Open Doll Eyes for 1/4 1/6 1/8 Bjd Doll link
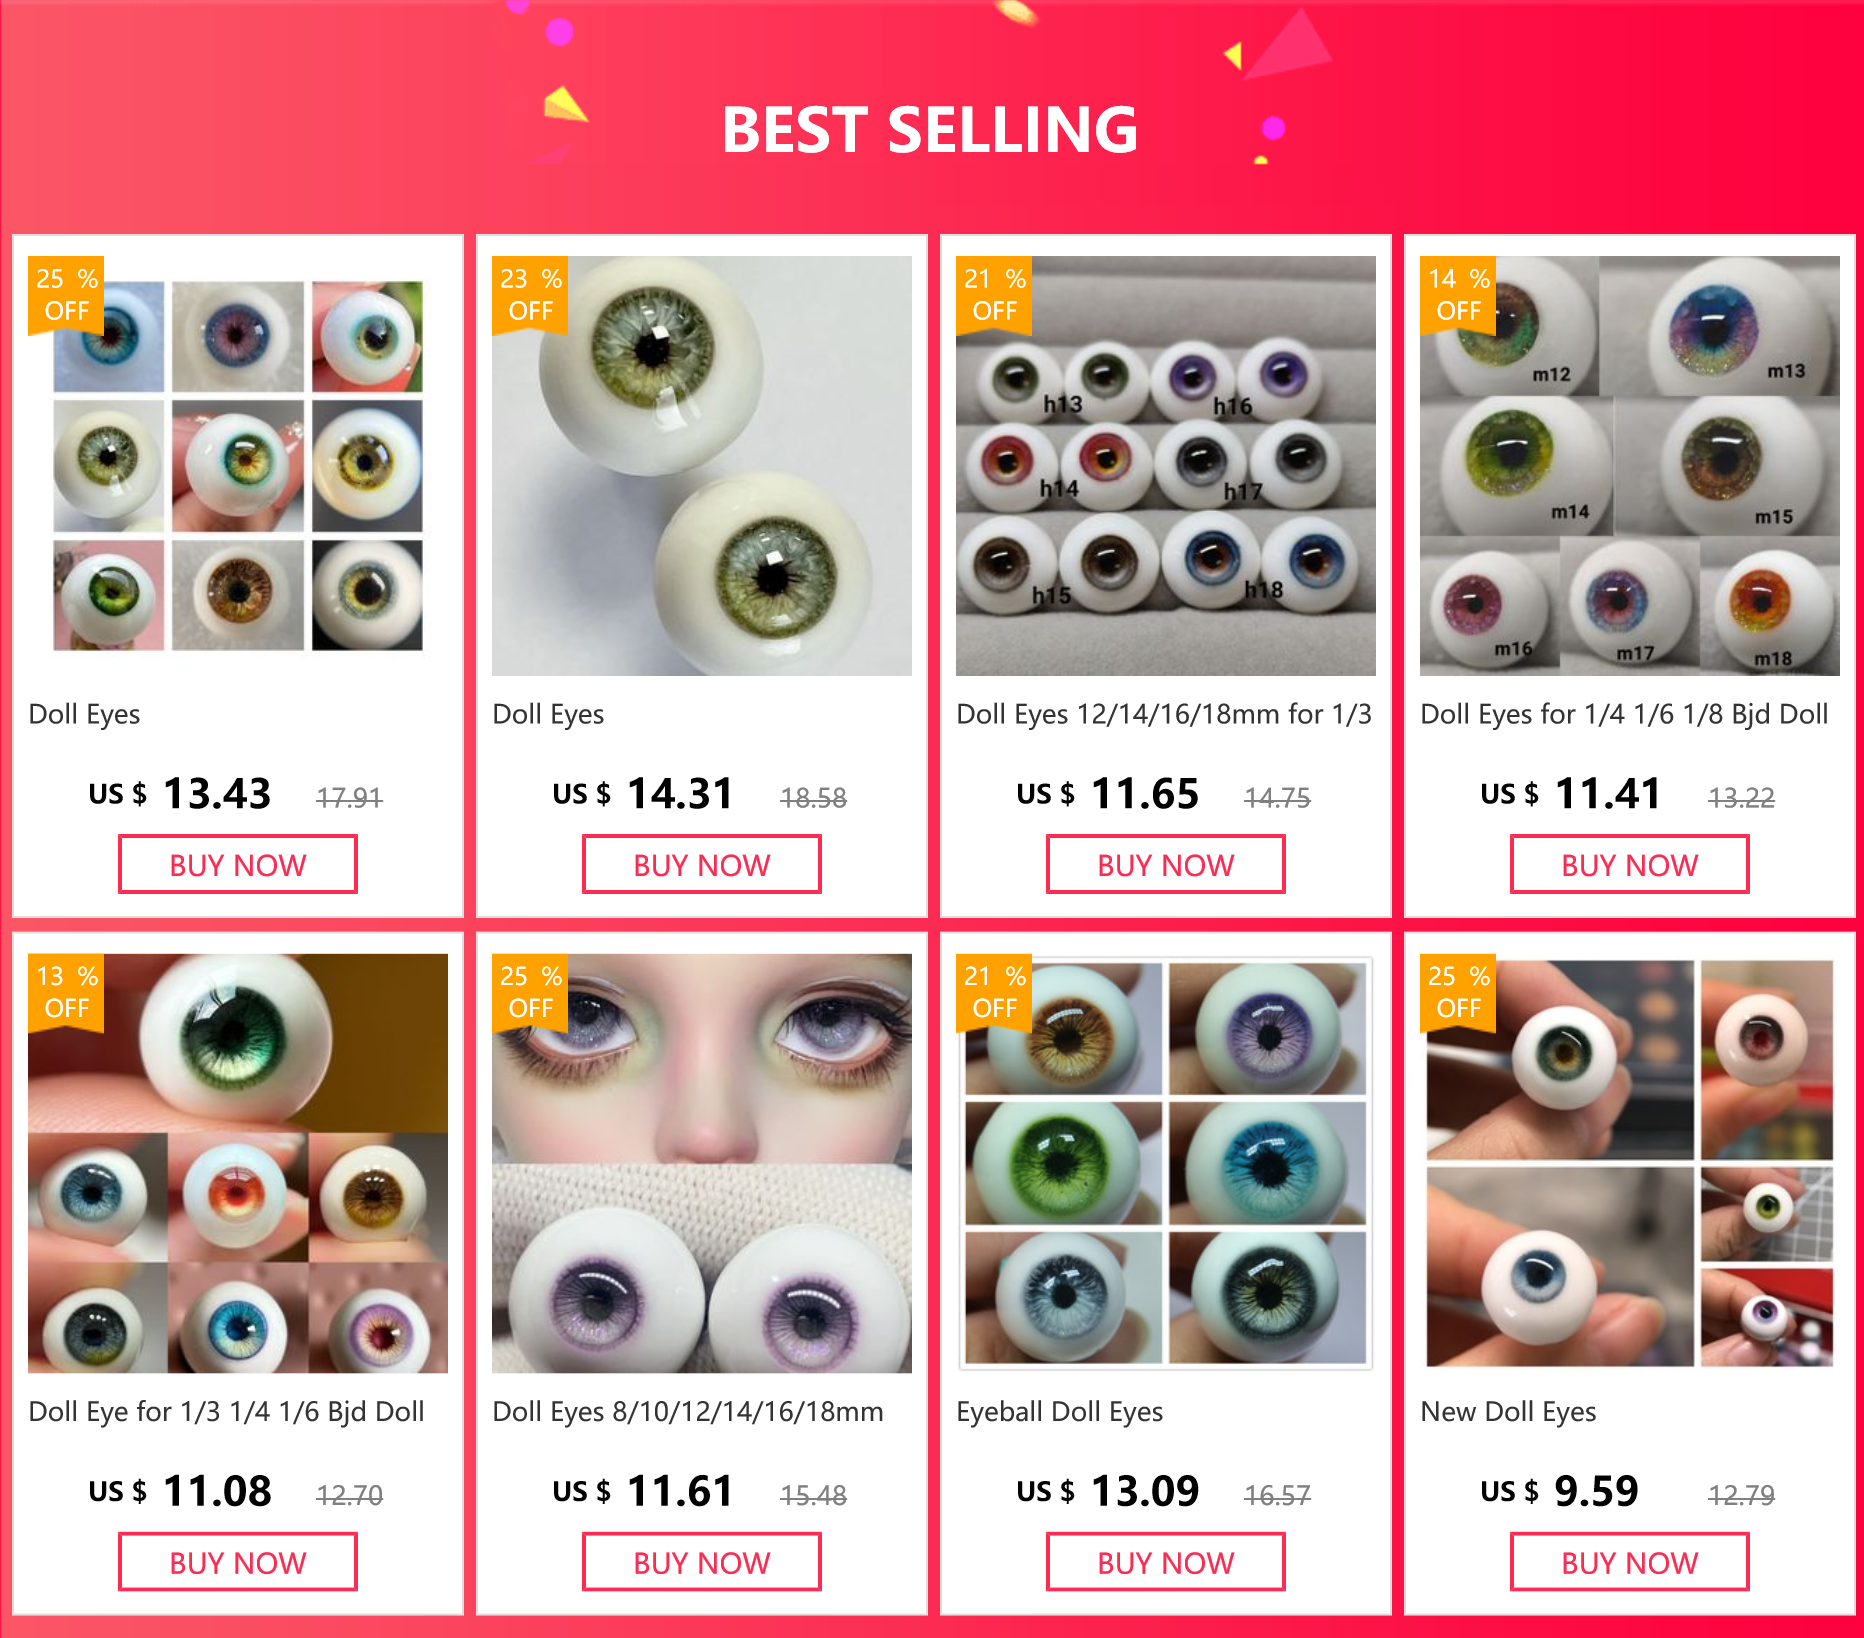 [x=1624, y=714]
